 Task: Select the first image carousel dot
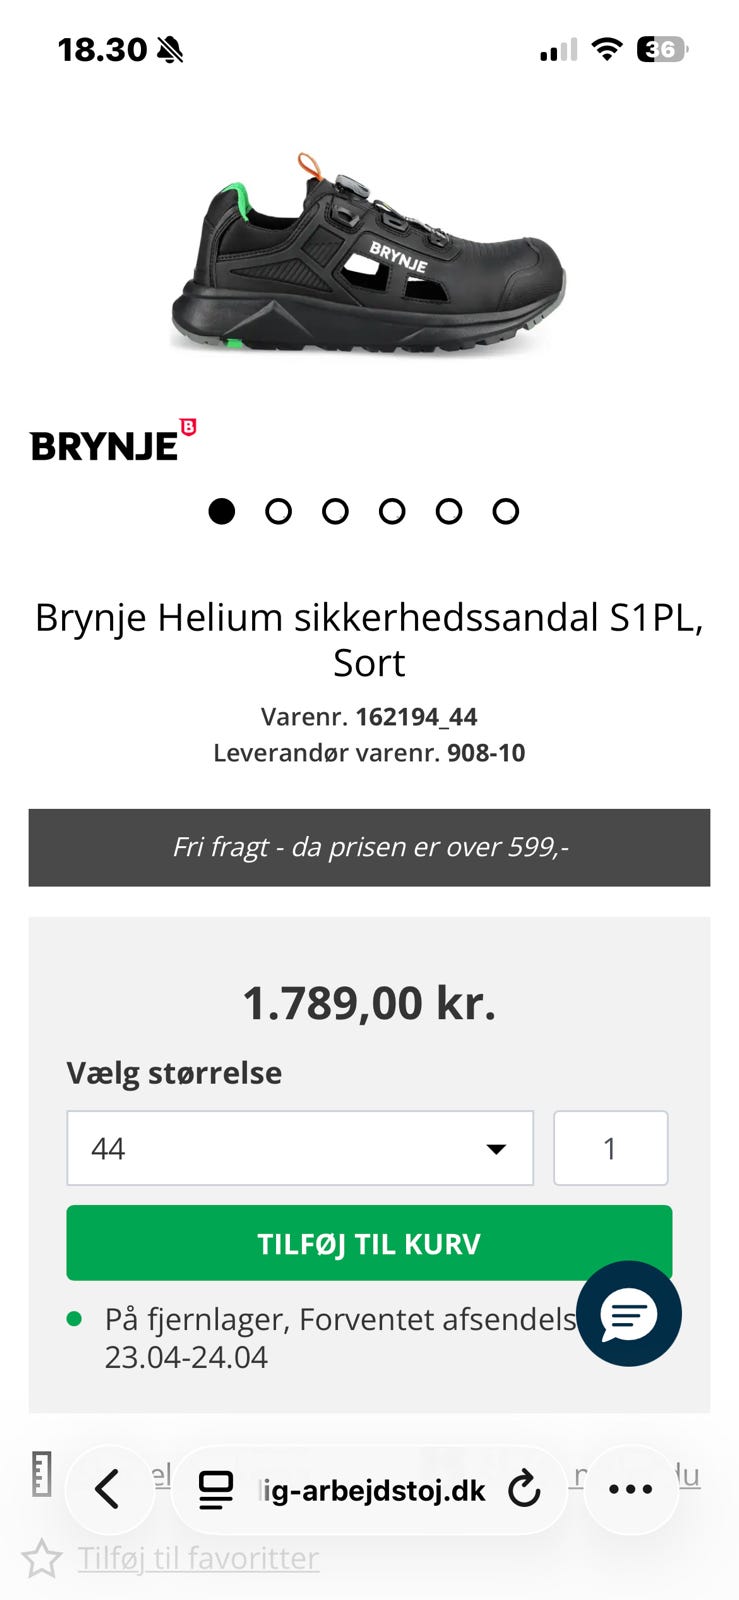(x=222, y=511)
